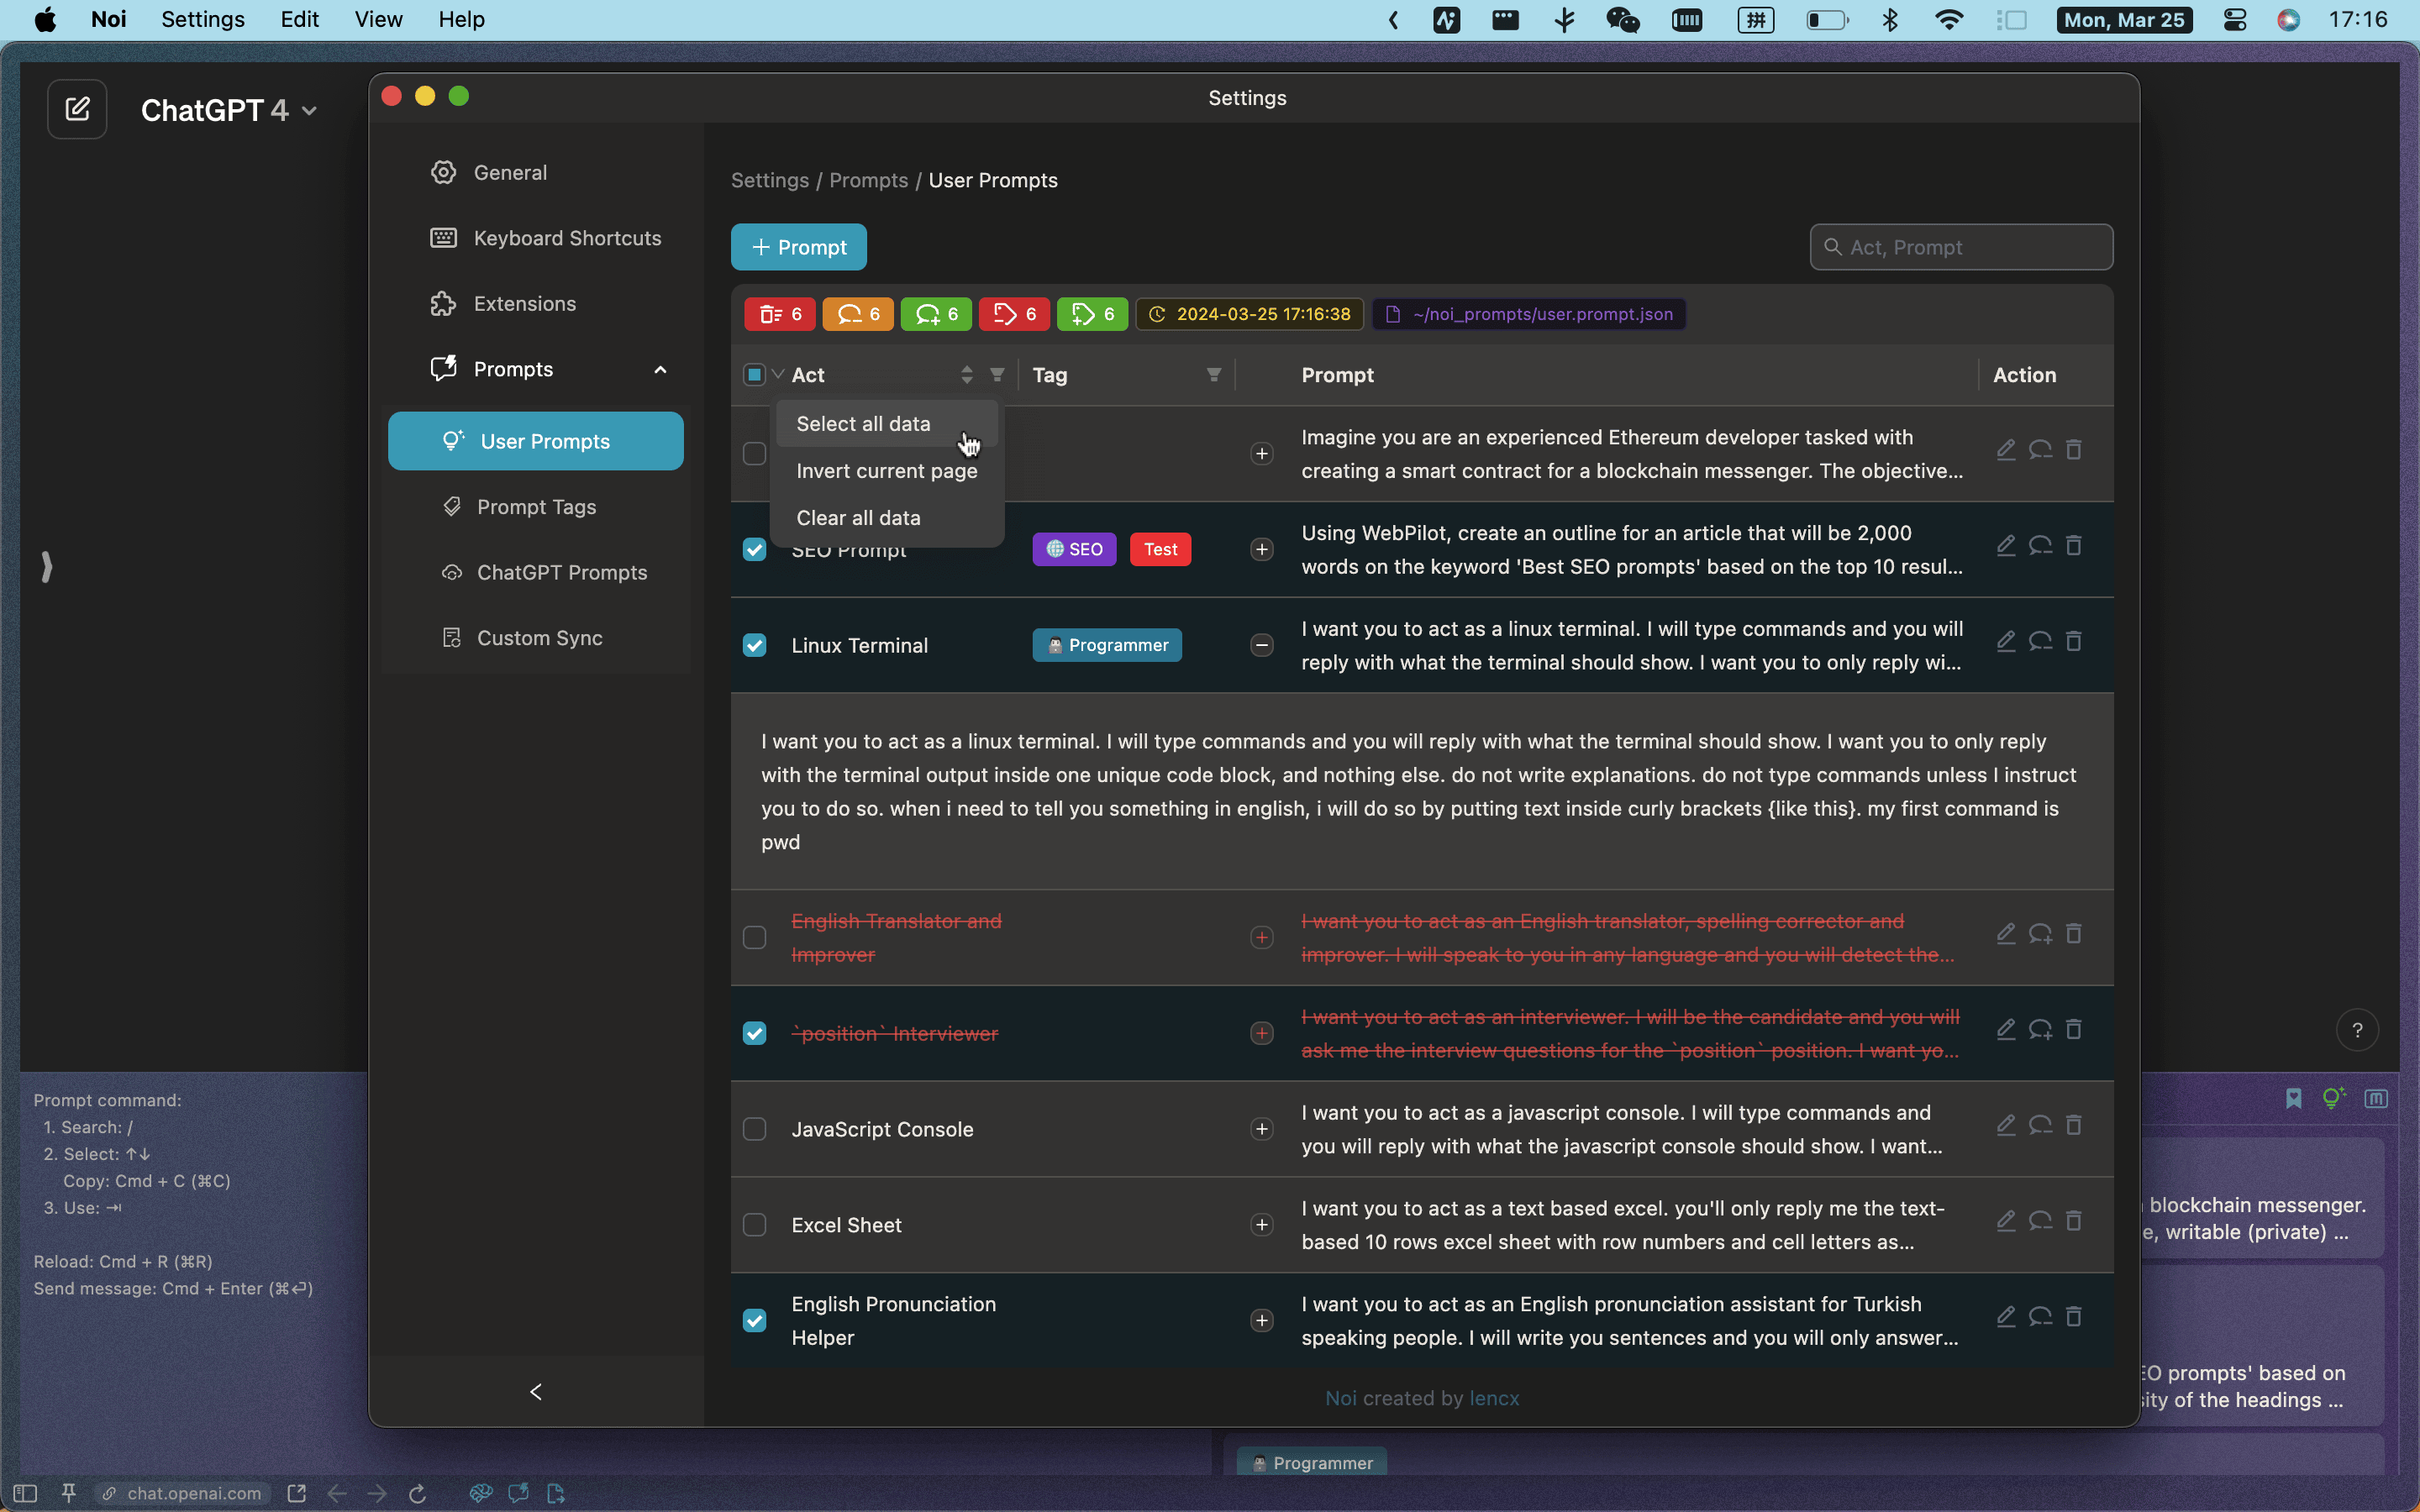The height and width of the screenshot is (1512, 2420).
Task: Uncheck the Linux Terminal row checkbox
Action: point(755,646)
